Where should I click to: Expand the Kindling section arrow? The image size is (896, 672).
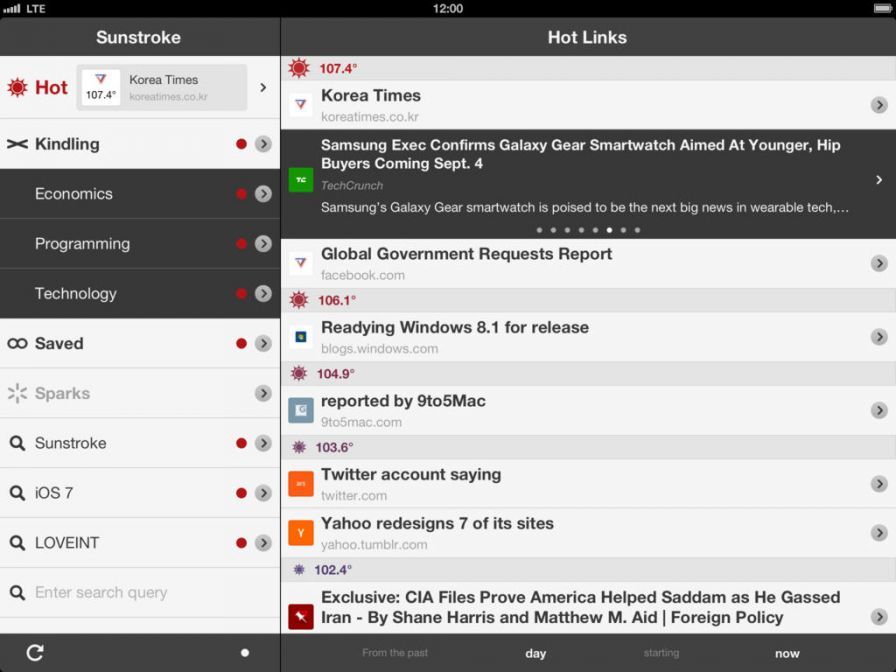coord(263,144)
